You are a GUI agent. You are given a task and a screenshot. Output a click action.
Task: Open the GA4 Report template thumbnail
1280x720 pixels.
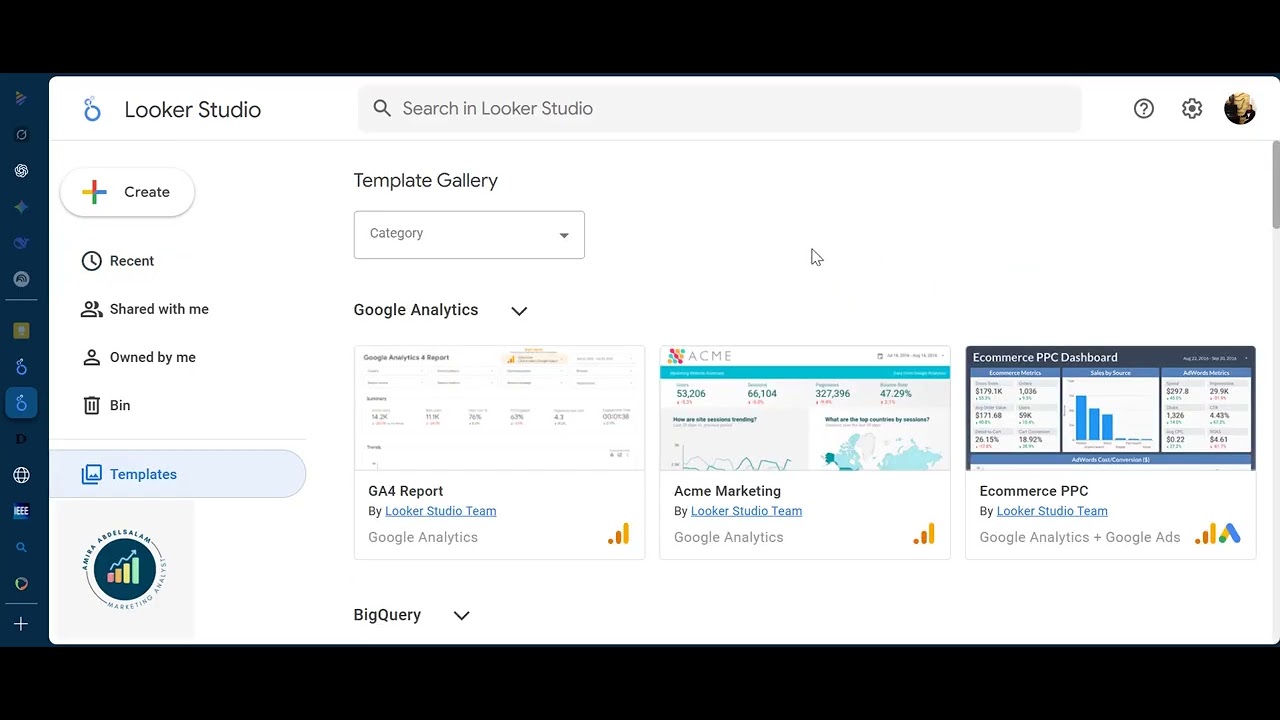[499, 408]
